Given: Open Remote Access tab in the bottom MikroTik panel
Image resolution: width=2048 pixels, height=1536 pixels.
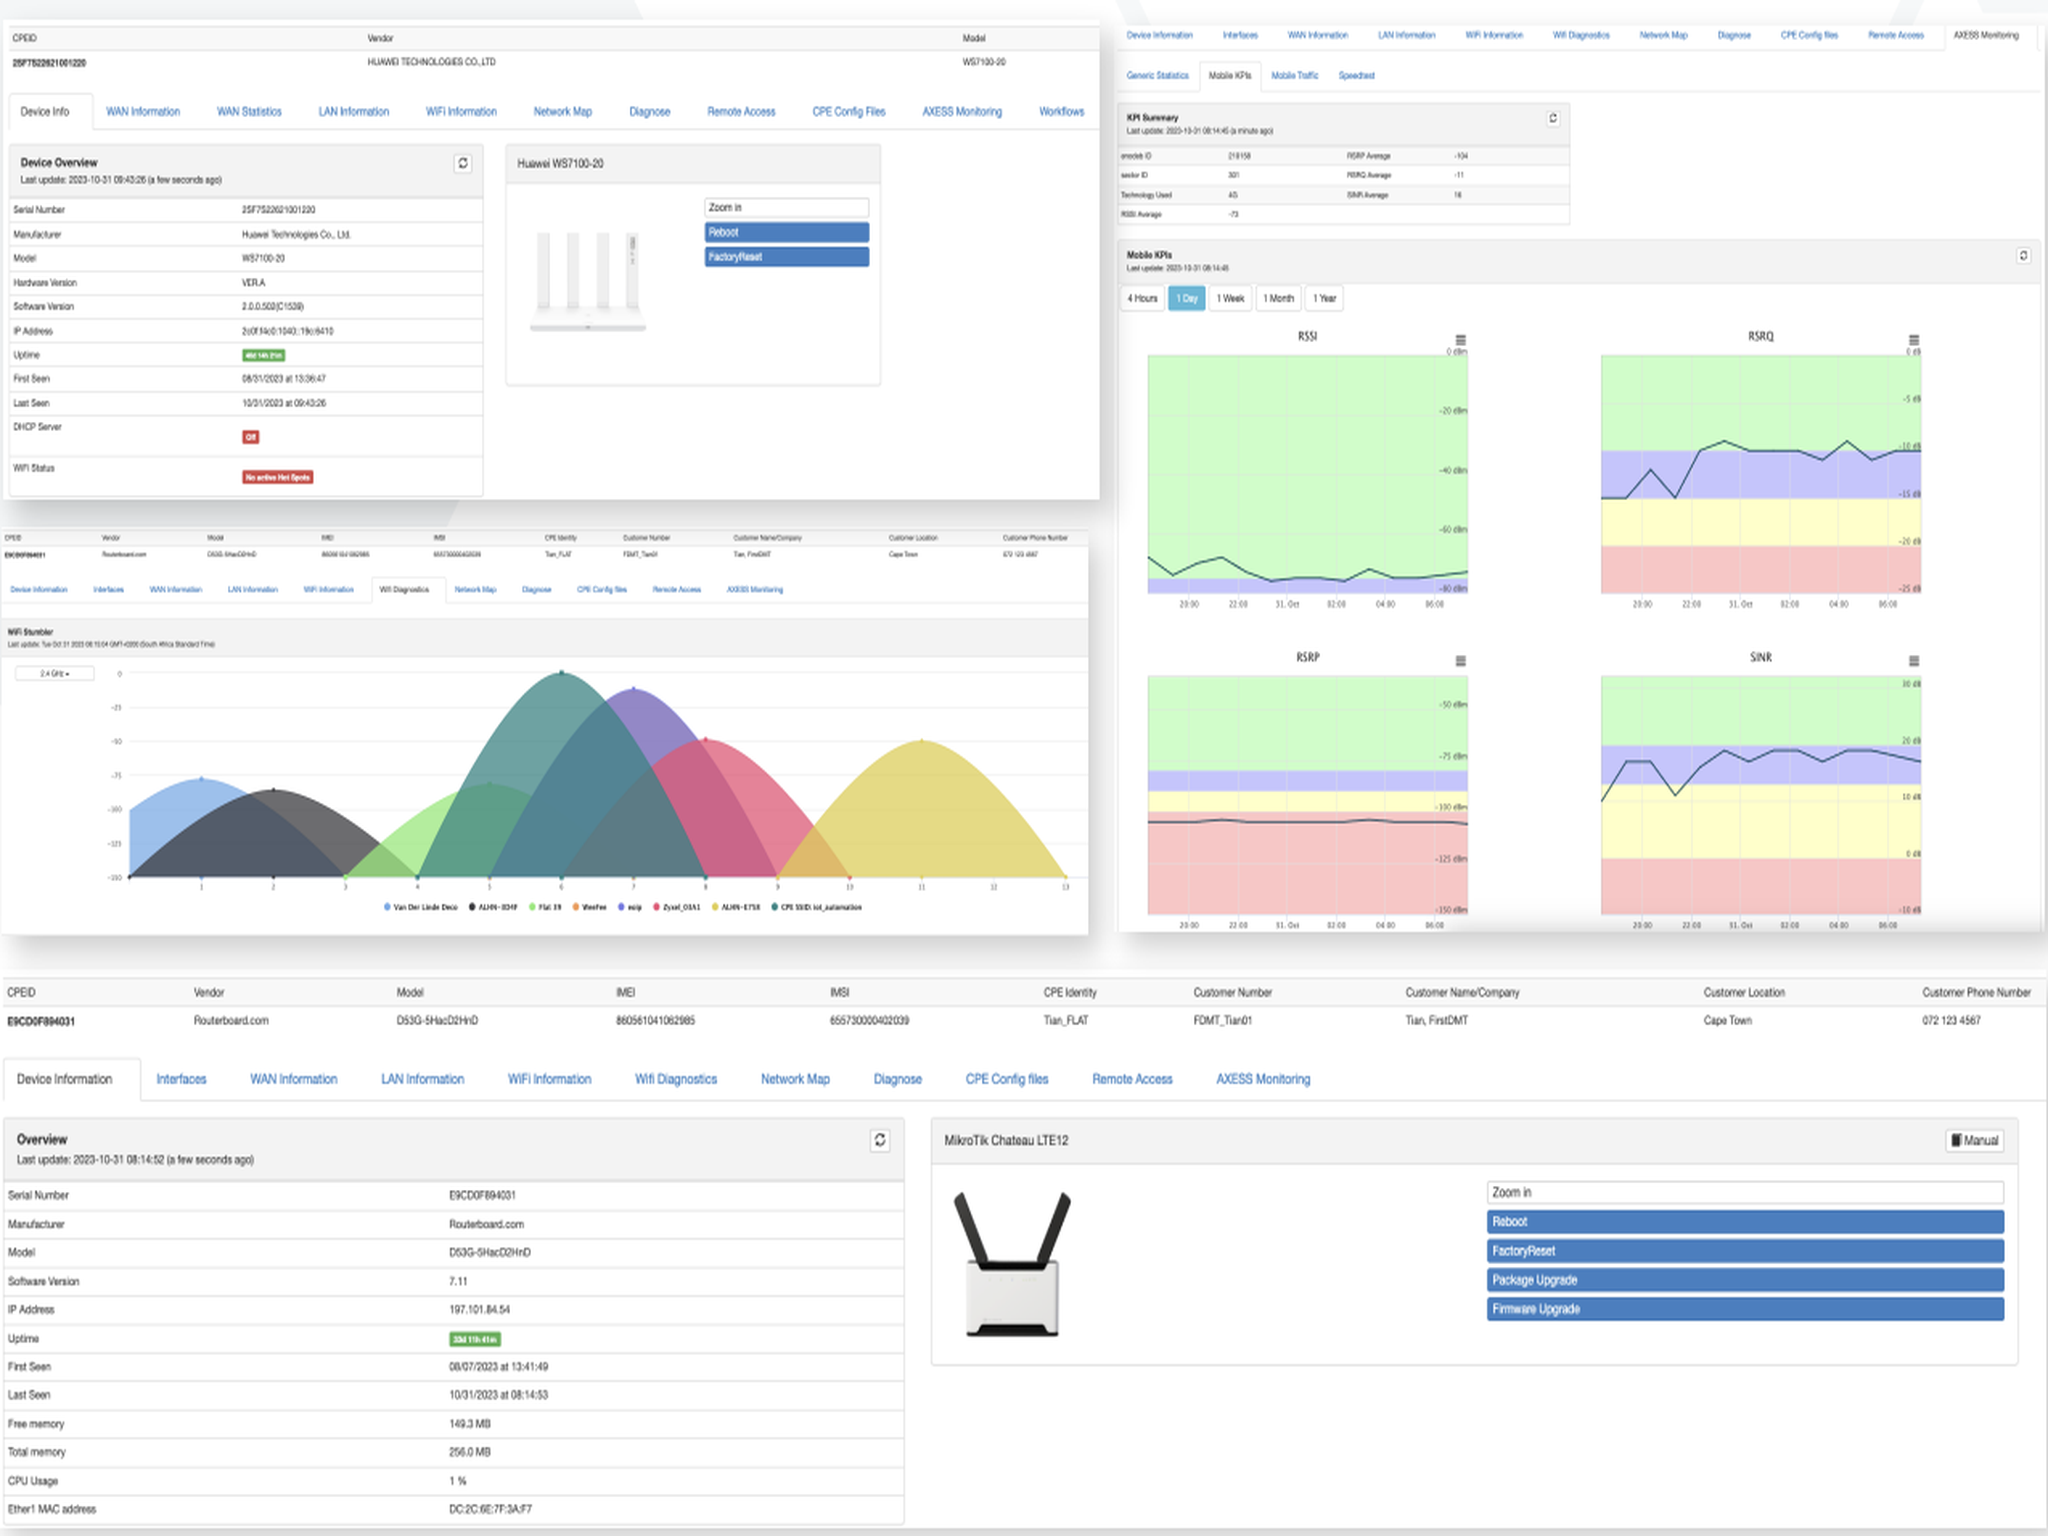Looking at the screenshot, I should [x=1132, y=1079].
